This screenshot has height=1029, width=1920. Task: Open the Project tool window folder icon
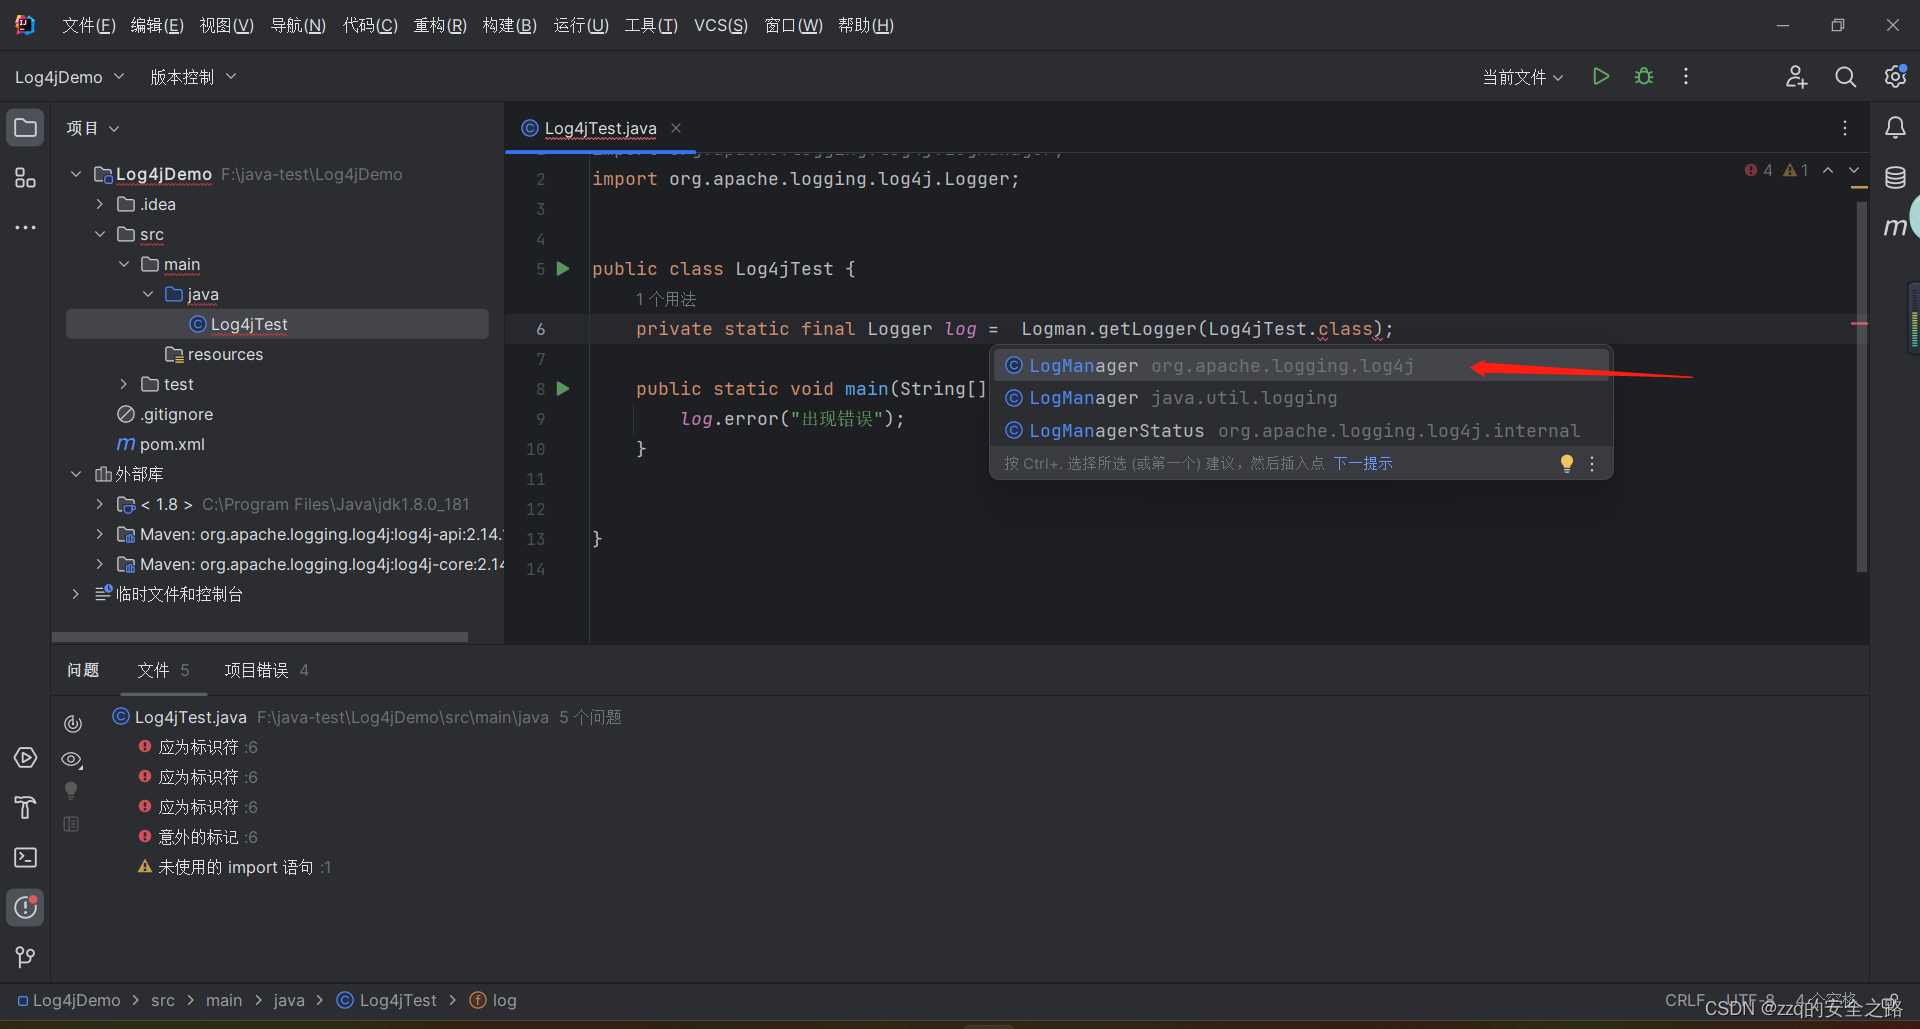(26, 128)
